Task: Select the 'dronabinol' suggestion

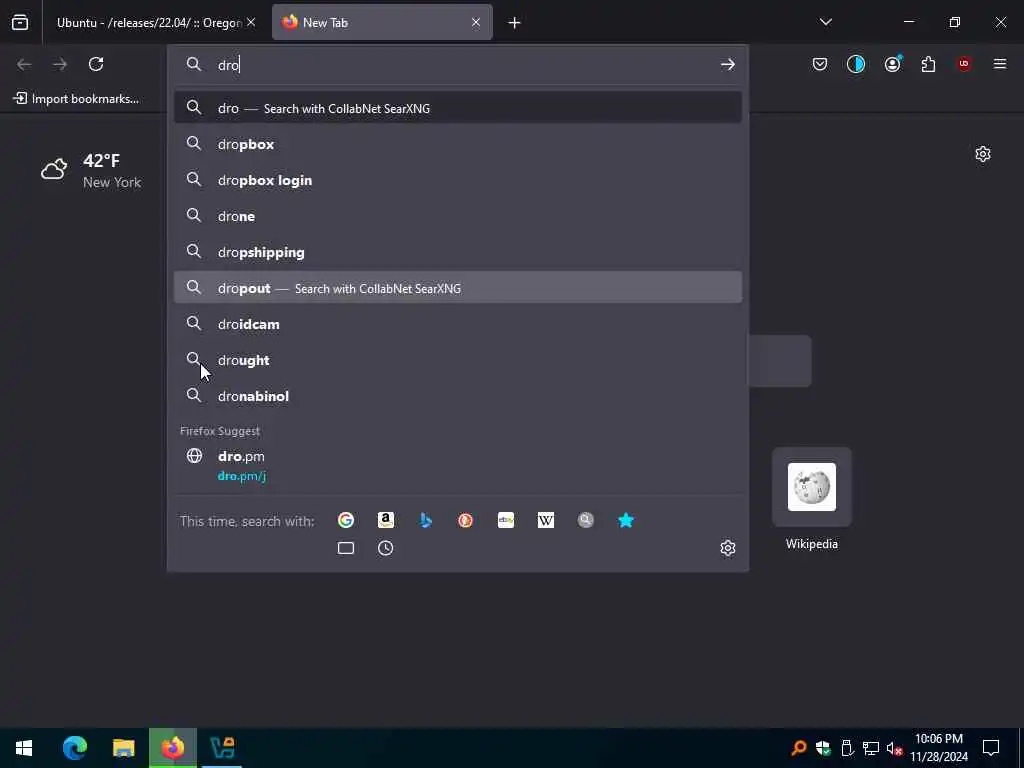Action: 458,396
